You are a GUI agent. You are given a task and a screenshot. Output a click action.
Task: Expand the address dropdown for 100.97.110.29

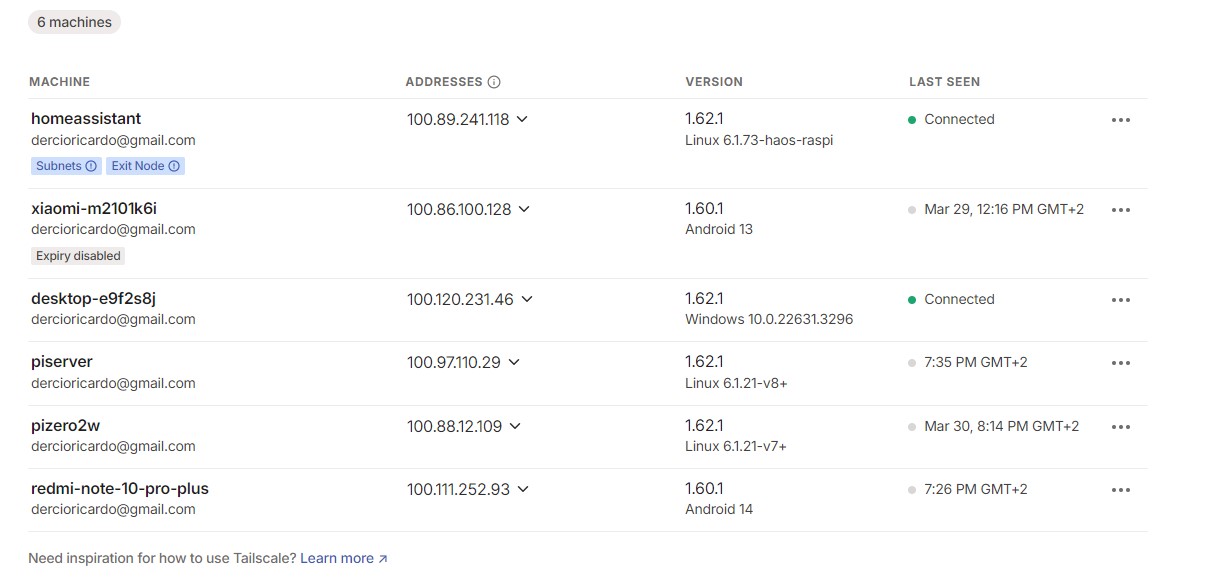(x=514, y=362)
